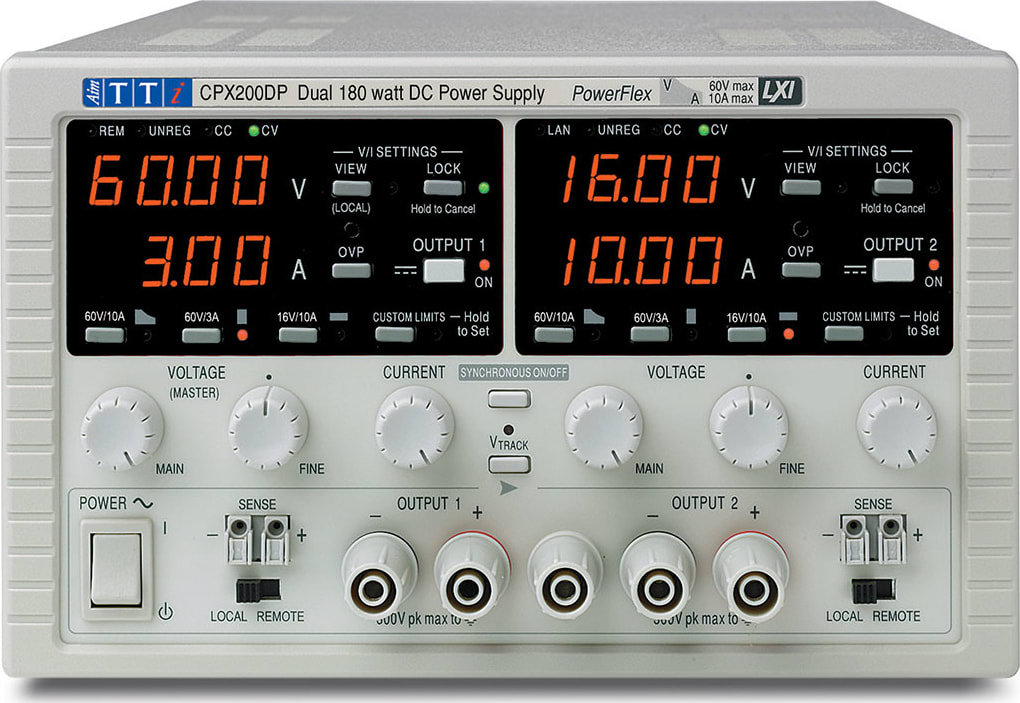This screenshot has width=1020, height=703.
Task: Select 16V/10A range on Output 2
Action: (x=747, y=334)
